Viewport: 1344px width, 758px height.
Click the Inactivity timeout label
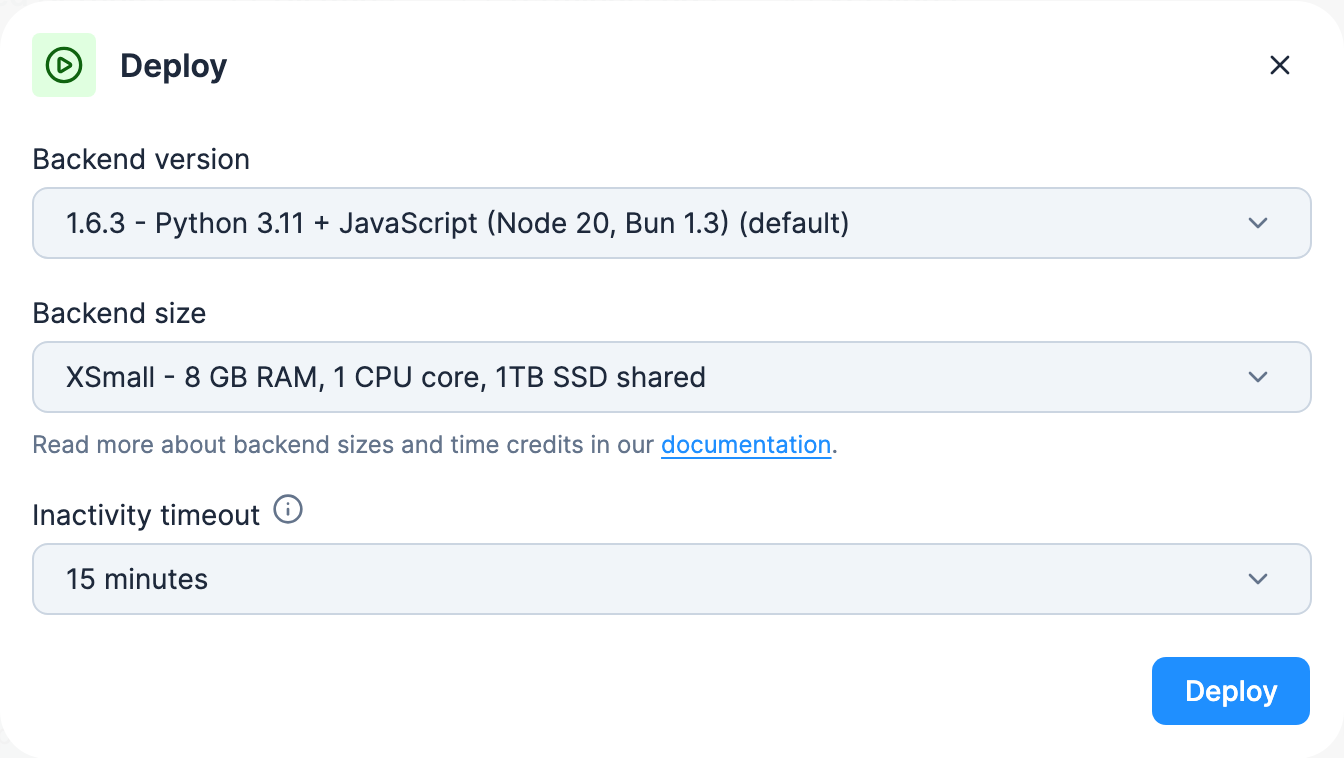pos(146,515)
